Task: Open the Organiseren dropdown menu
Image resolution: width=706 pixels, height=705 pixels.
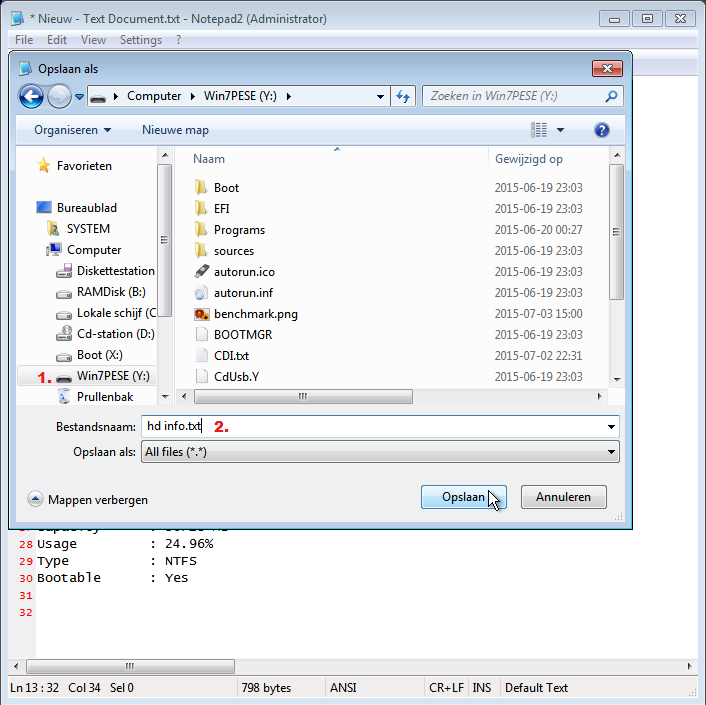Action: [x=72, y=130]
